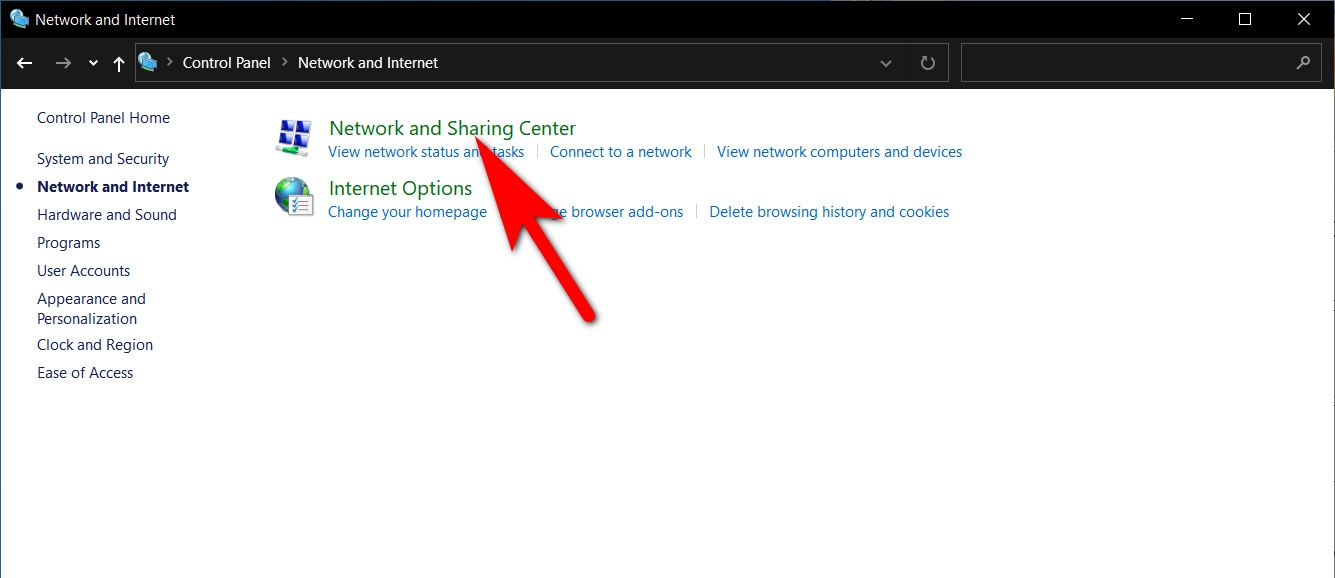This screenshot has width=1335, height=578.
Task: Click Change your homepage
Action: [407, 212]
